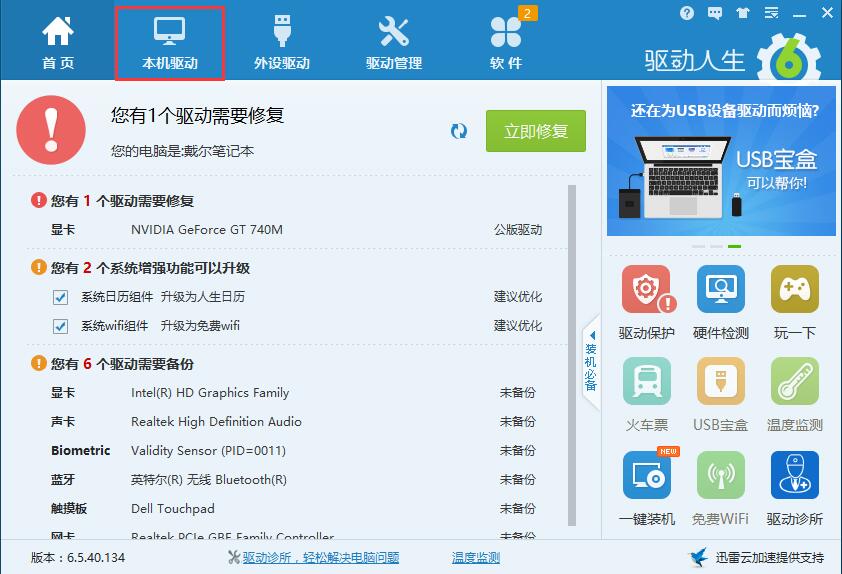
Task: Click the USB宝盒 advertisement banner
Action: tap(721, 161)
